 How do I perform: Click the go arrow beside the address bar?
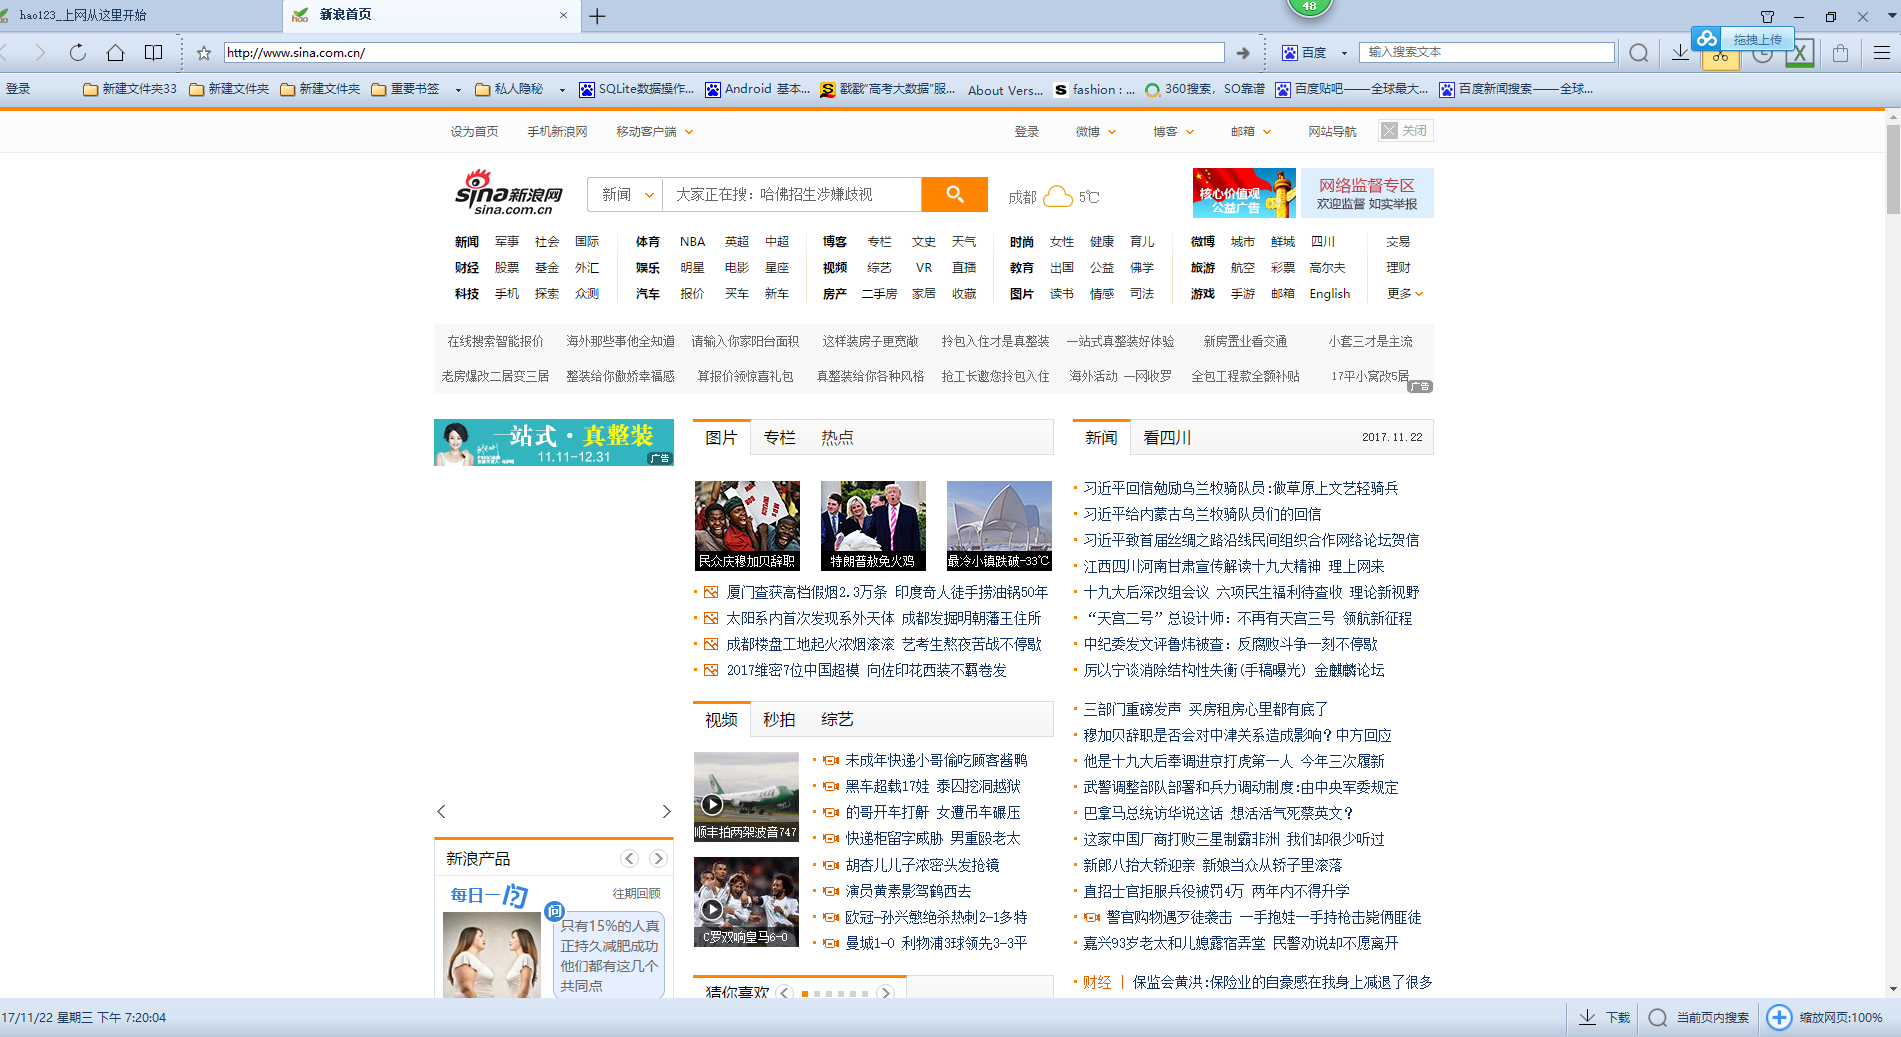pos(1243,53)
